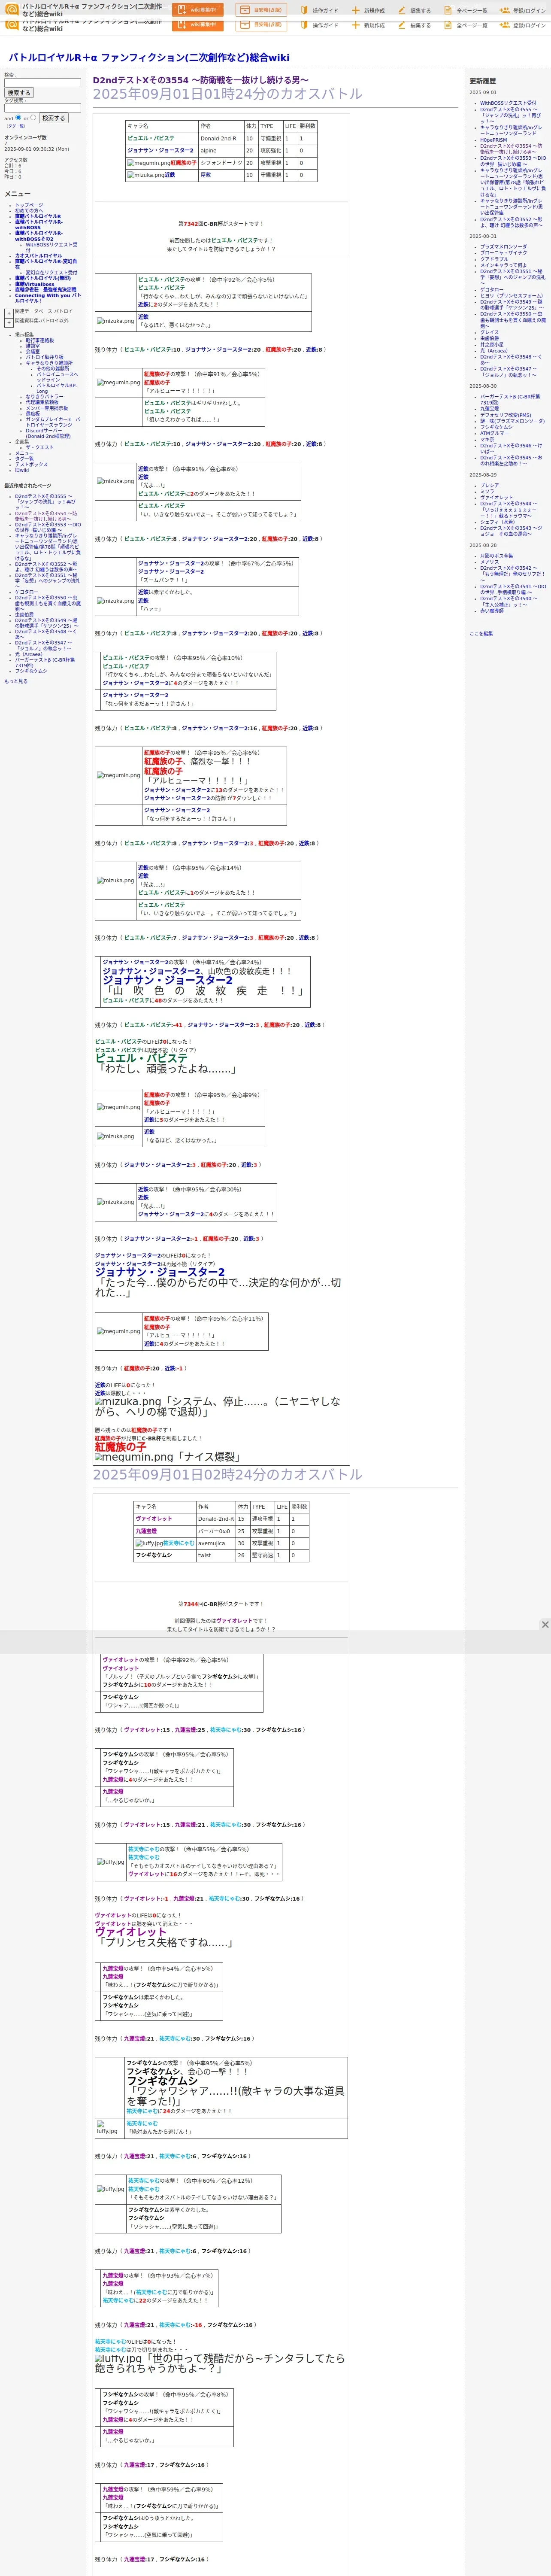The height and width of the screenshot is (2576, 551).
Task: Open カオスバトルロイヤル menu link
Action: tap(38, 256)
